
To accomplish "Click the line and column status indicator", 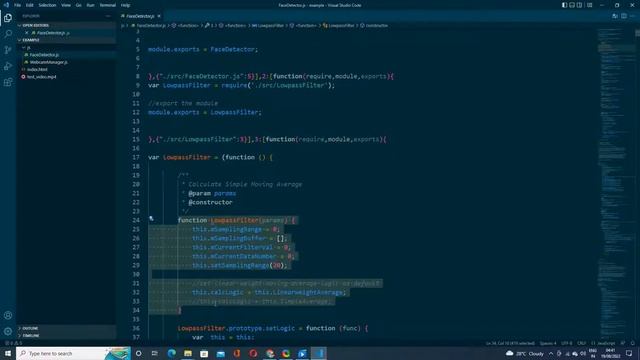I will (510, 343).
